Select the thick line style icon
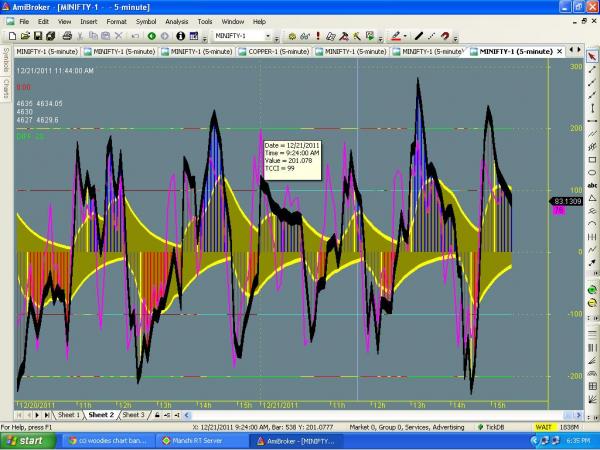This screenshot has height=450, width=600. click(419, 36)
